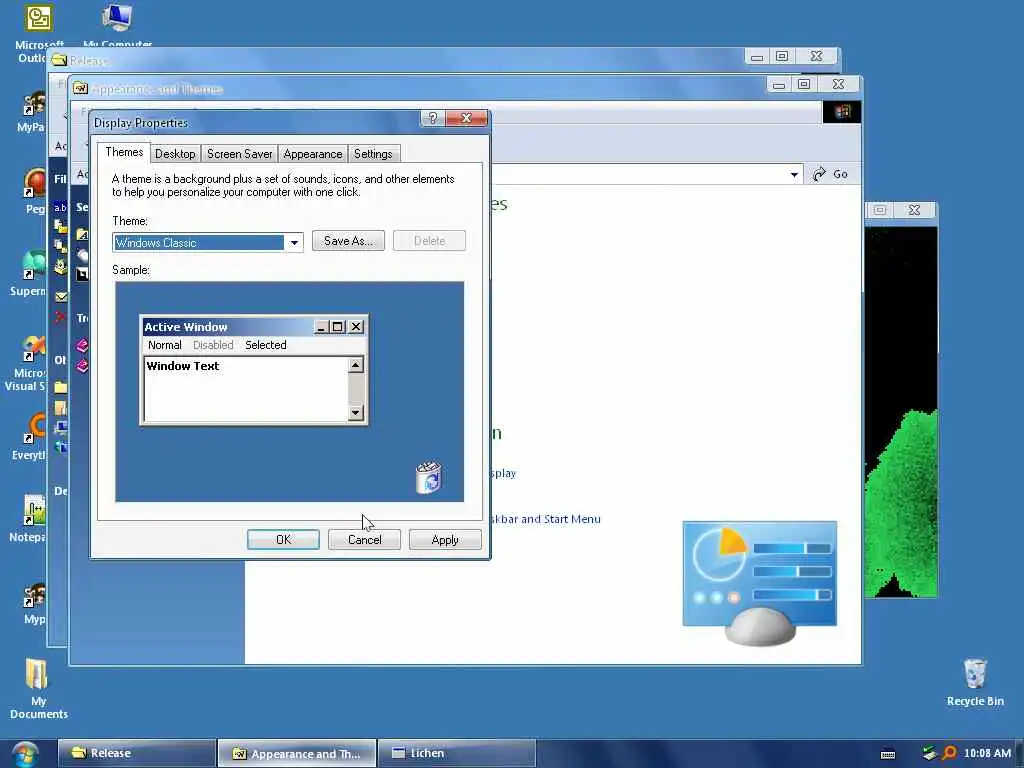Go to the Settings tab

tap(373, 154)
